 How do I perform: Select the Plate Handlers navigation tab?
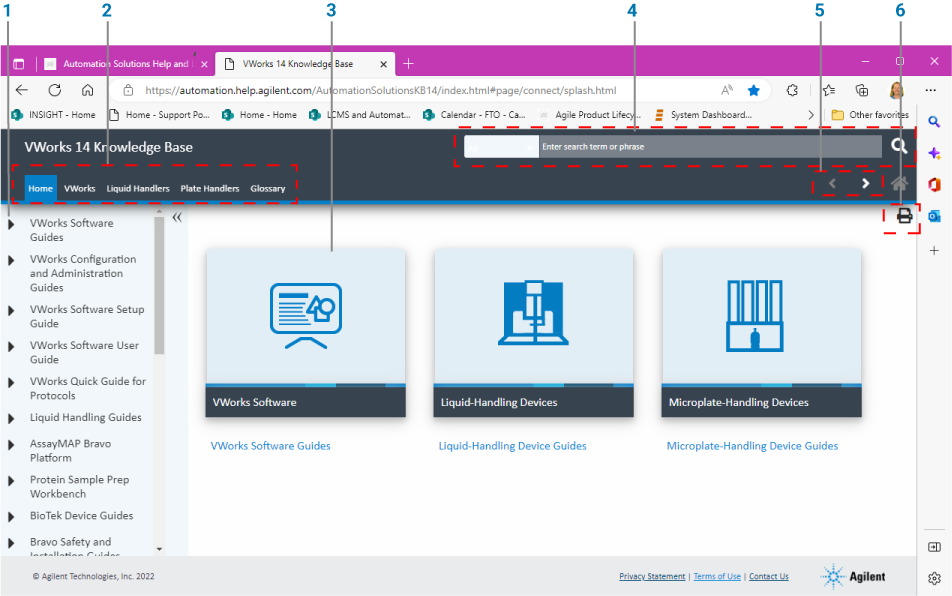pyautogui.click(x=209, y=188)
